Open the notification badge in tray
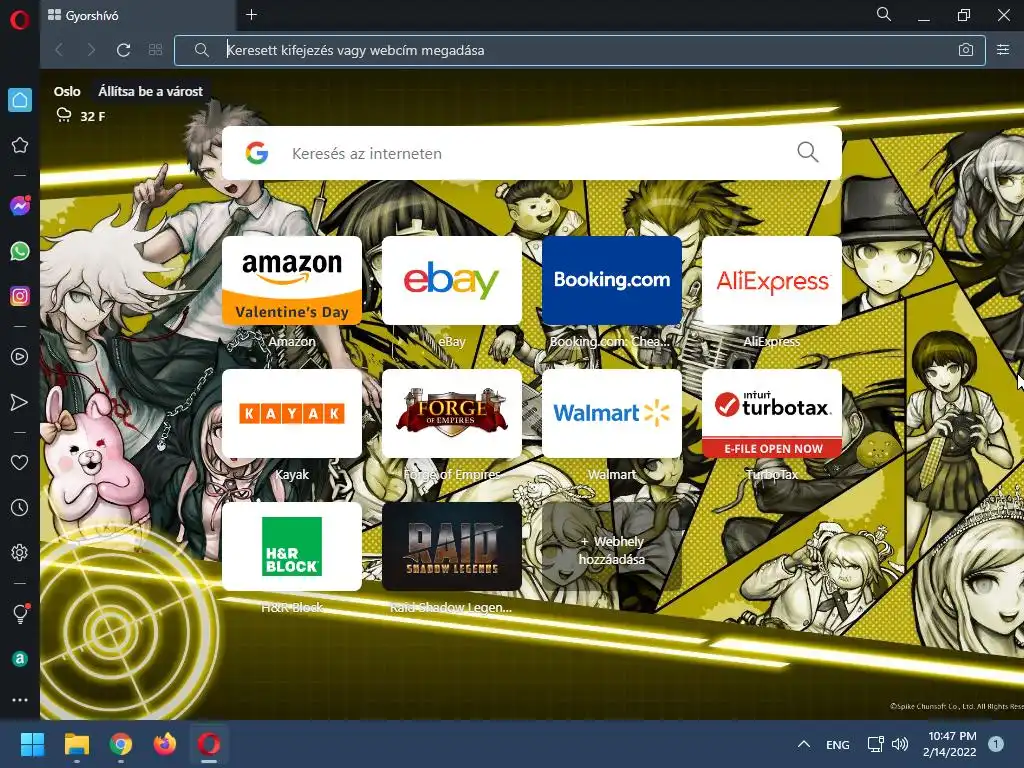The width and height of the screenshot is (1024, 768). [x=996, y=744]
